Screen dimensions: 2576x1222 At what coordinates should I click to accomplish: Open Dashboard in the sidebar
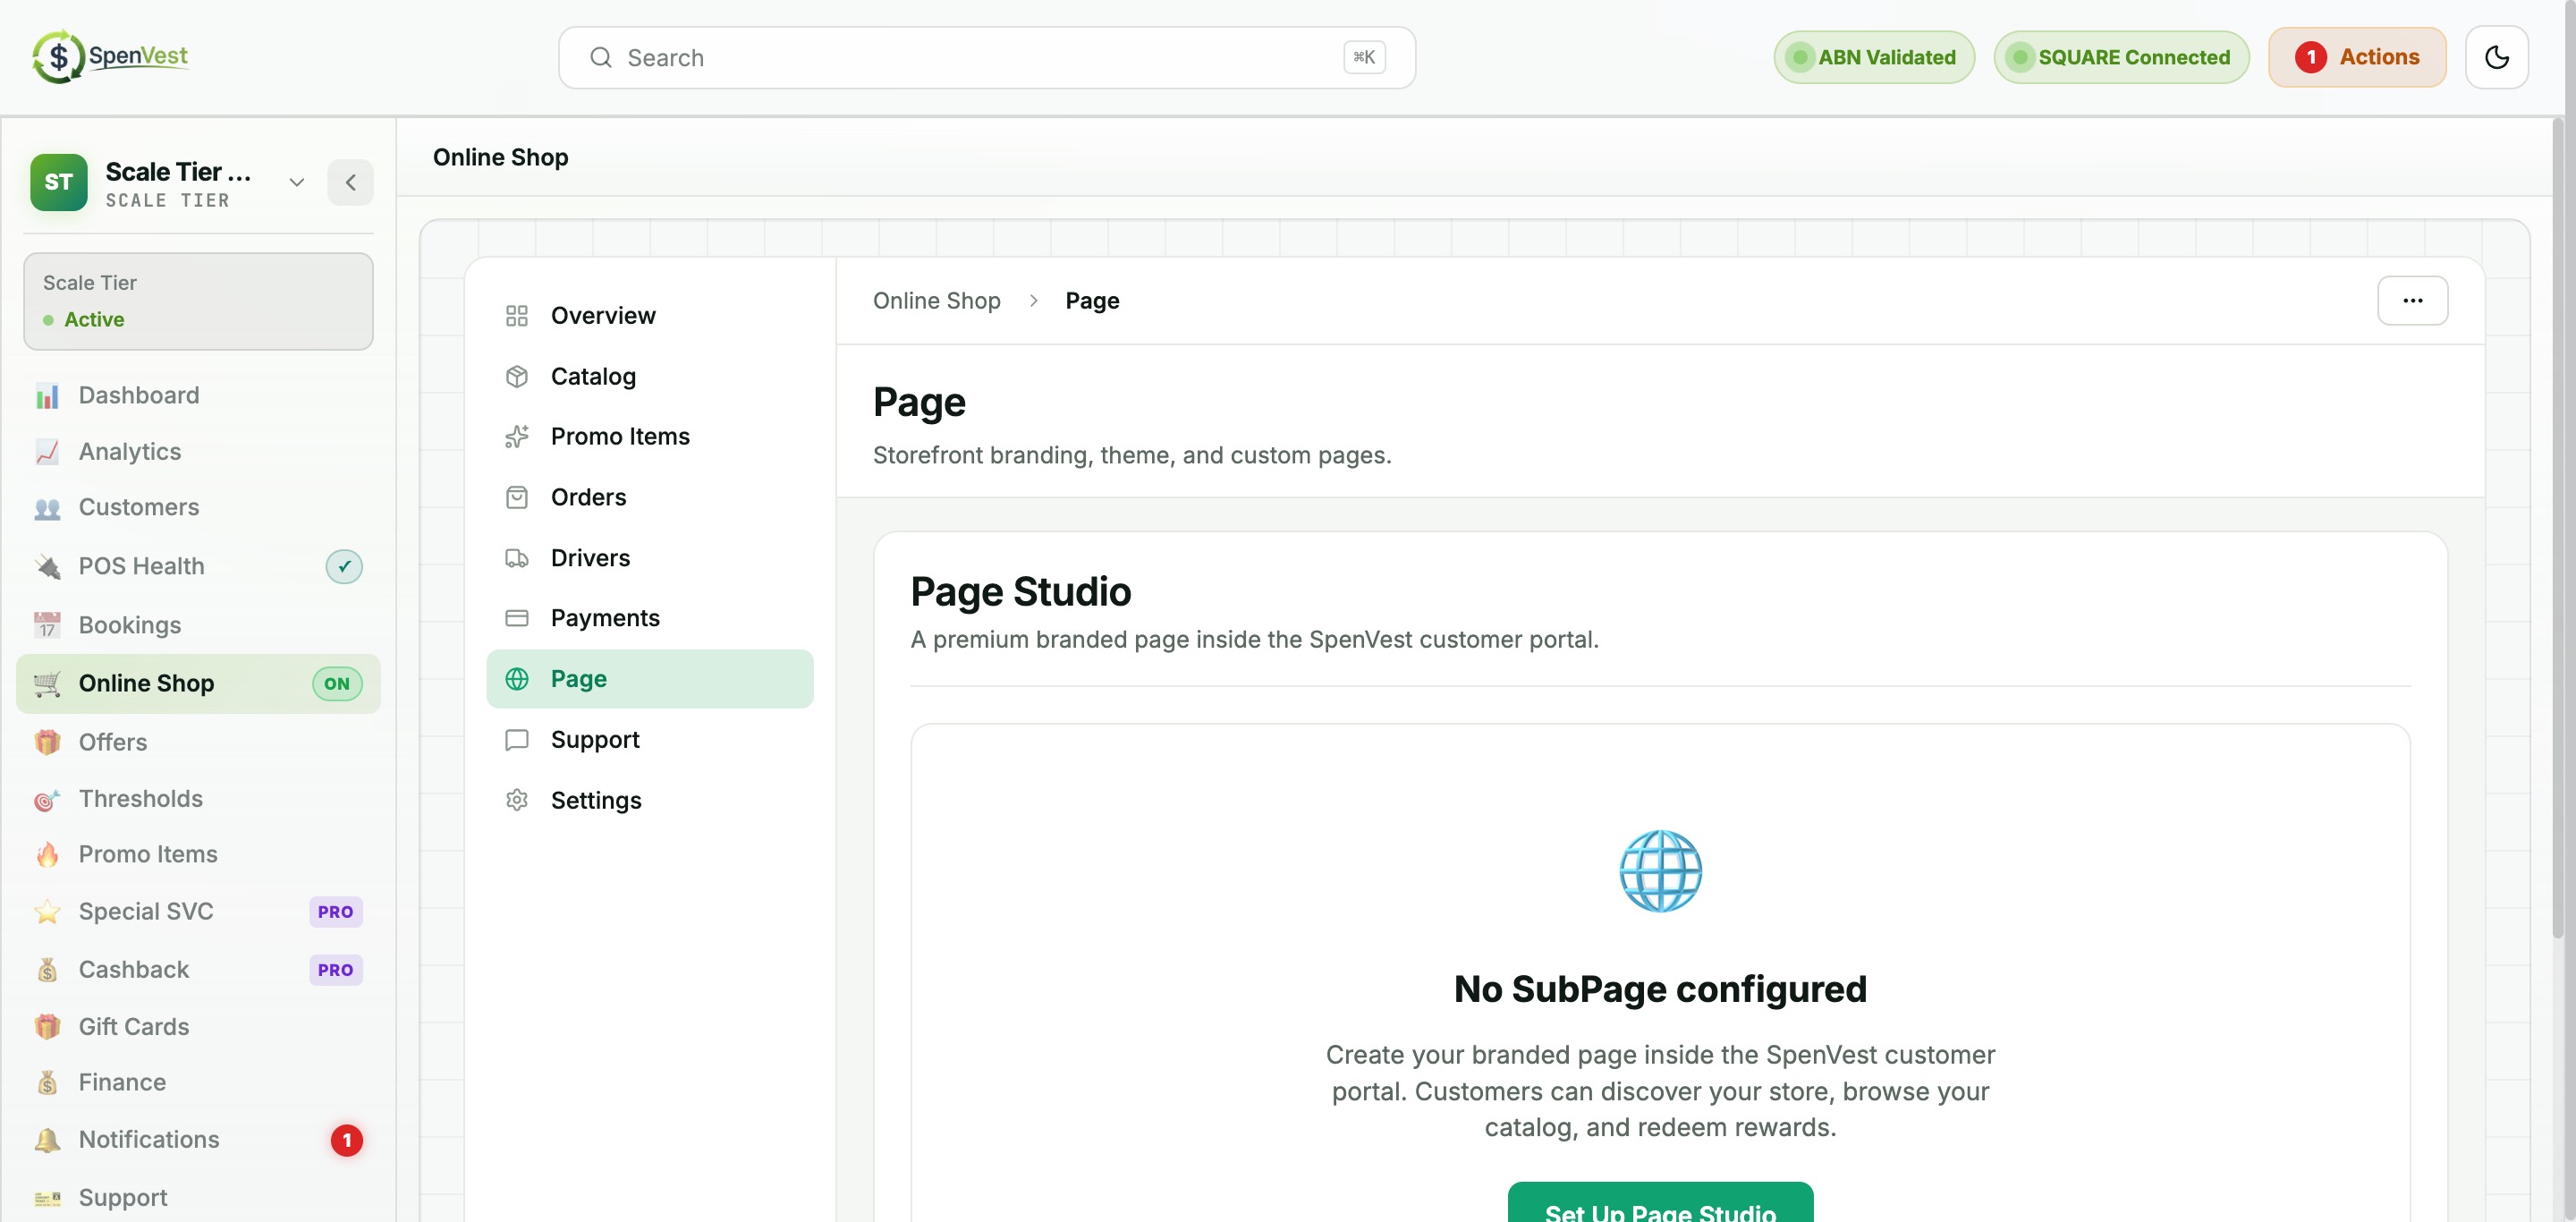pyautogui.click(x=198, y=396)
